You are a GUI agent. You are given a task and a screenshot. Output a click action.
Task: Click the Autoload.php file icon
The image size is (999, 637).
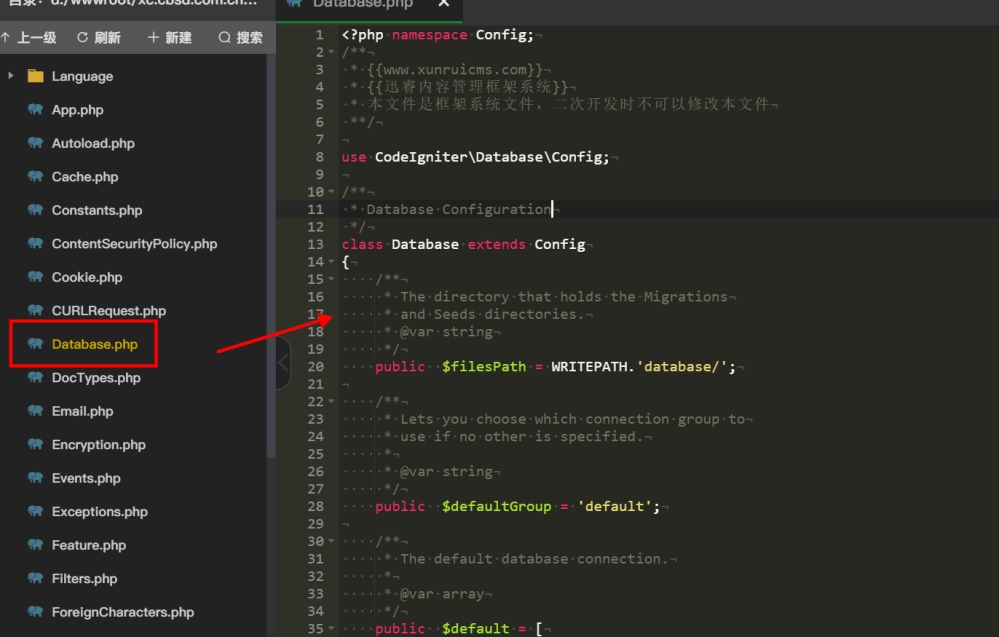(x=36, y=143)
